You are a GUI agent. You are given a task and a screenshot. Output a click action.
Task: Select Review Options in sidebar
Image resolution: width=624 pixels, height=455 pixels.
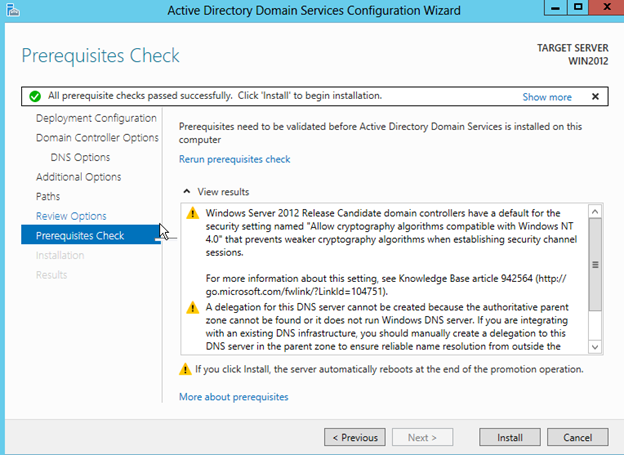(70, 216)
